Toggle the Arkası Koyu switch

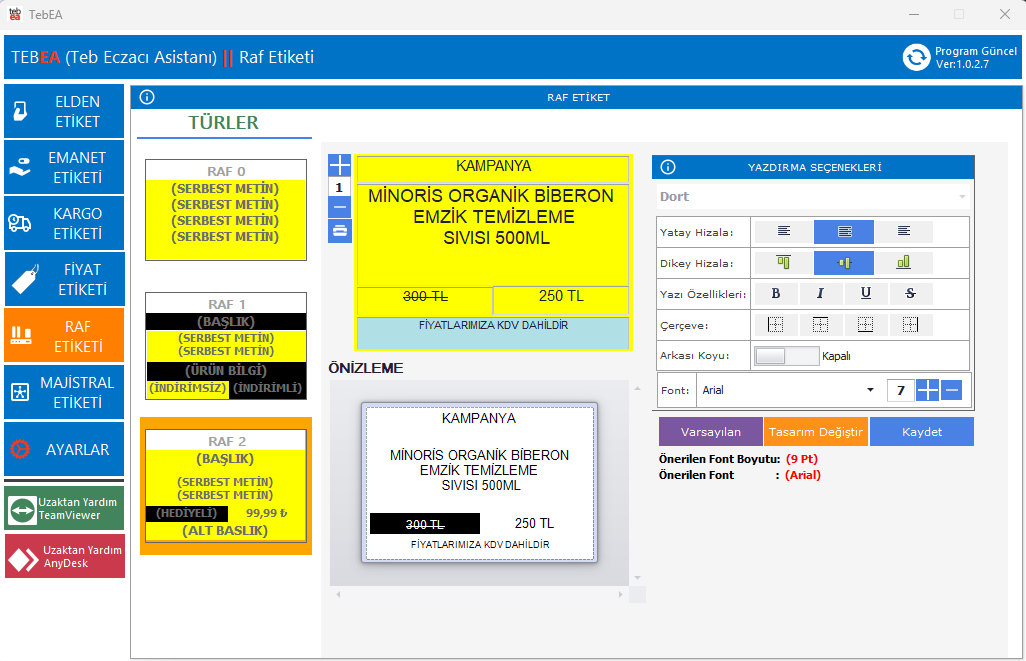(x=786, y=356)
